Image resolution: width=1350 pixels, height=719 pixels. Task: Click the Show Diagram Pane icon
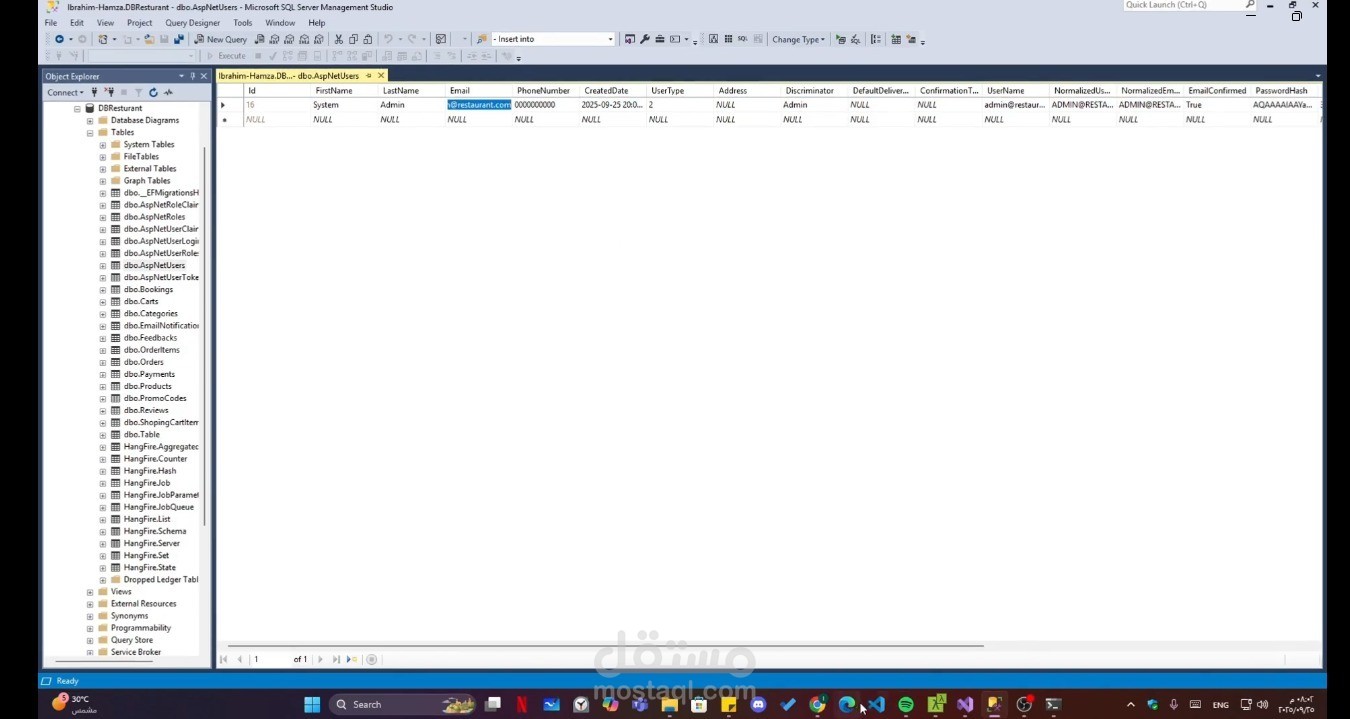click(714, 39)
